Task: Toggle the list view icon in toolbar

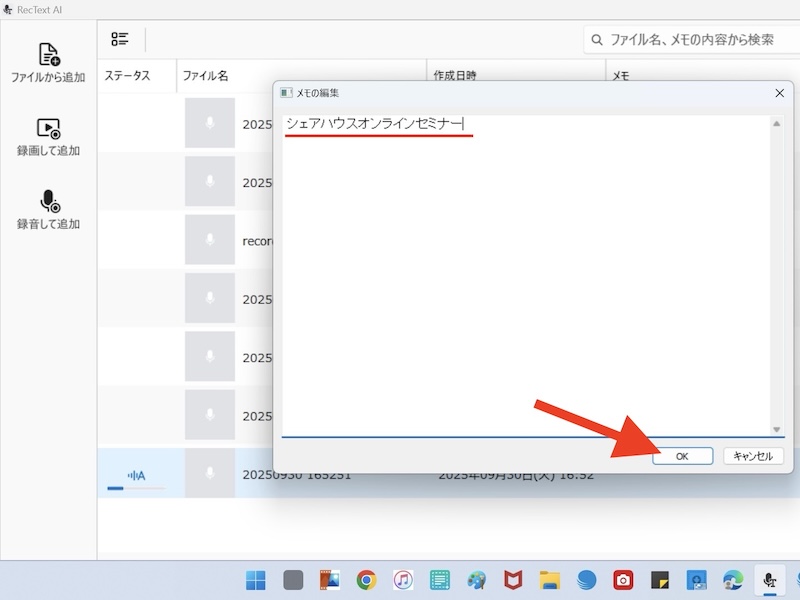Action: pos(120,39)
